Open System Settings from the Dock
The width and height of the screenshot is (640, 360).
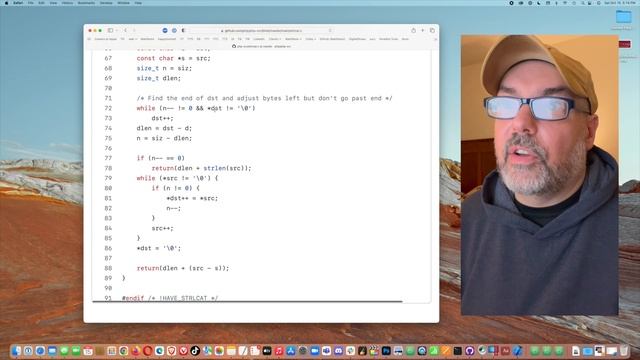[302, 351]
